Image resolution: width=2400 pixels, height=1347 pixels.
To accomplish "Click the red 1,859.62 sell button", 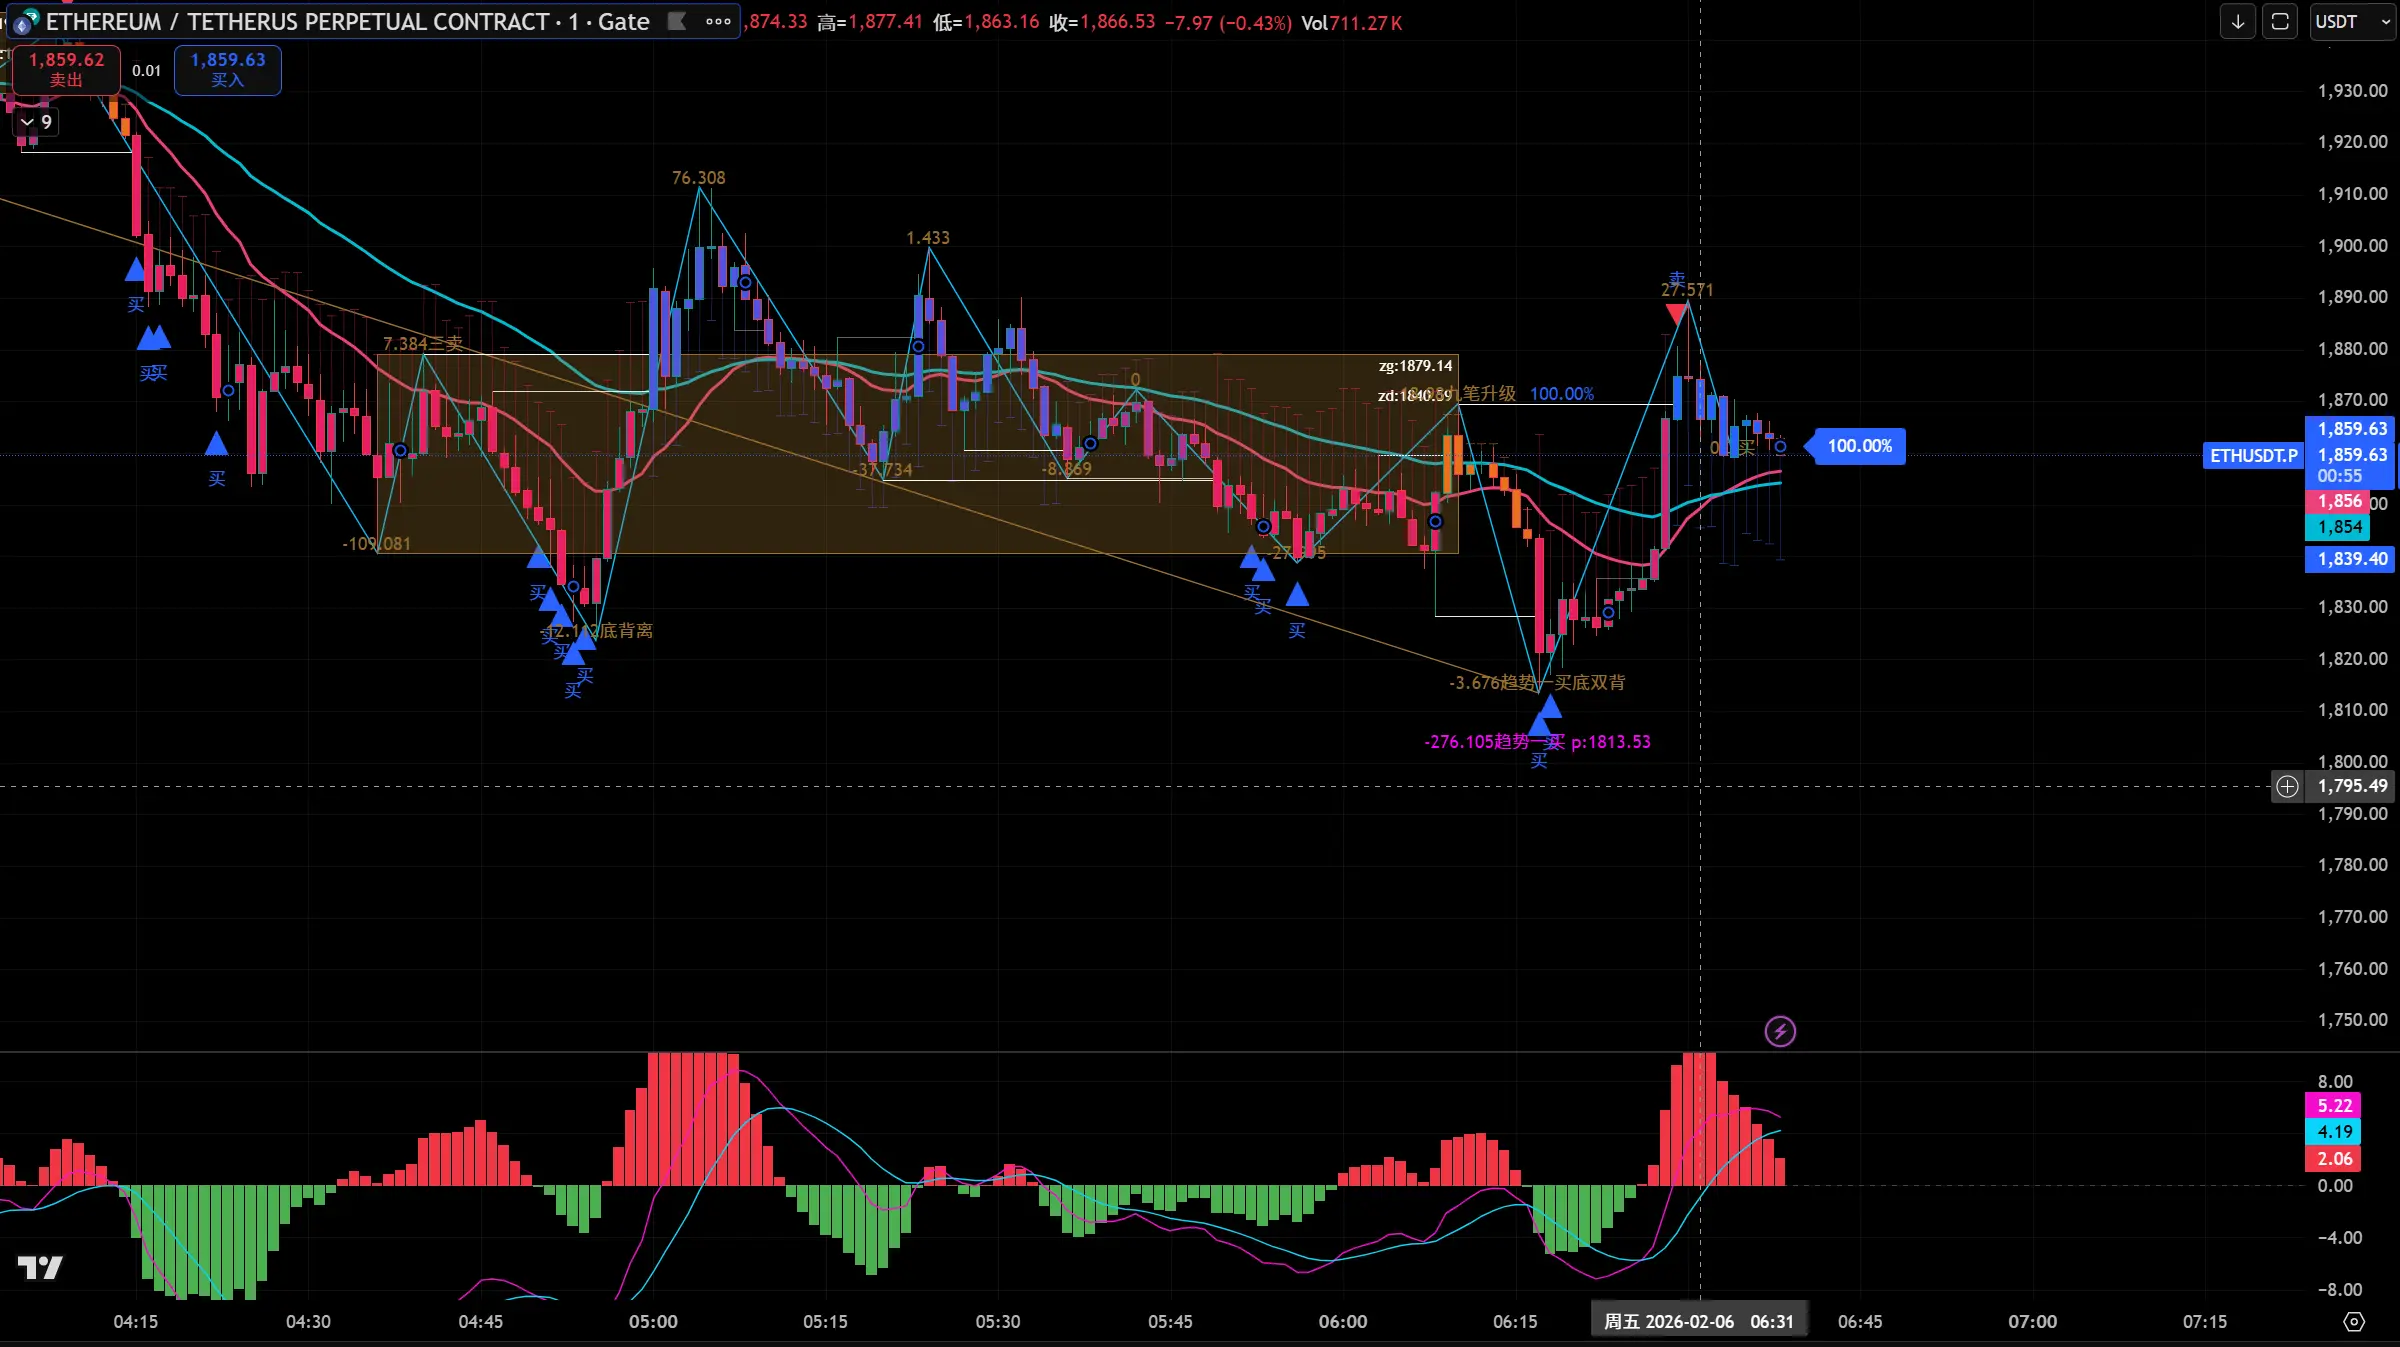I will point(66,69).
